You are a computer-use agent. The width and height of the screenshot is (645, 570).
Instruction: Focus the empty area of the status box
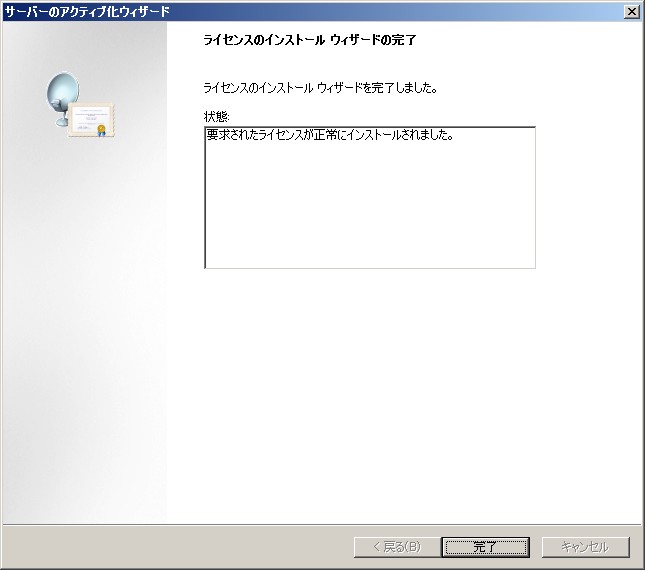point(370,210)
